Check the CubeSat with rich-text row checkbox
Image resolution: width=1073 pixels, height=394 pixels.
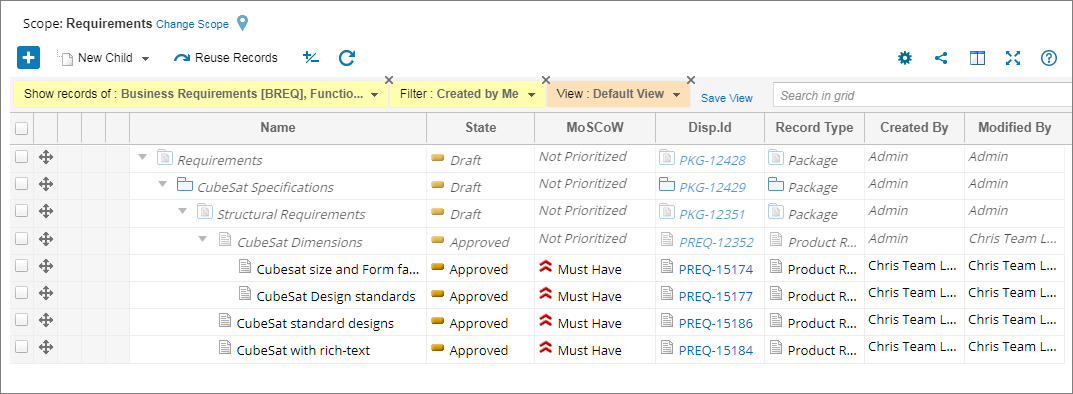(x=22, y=347)
